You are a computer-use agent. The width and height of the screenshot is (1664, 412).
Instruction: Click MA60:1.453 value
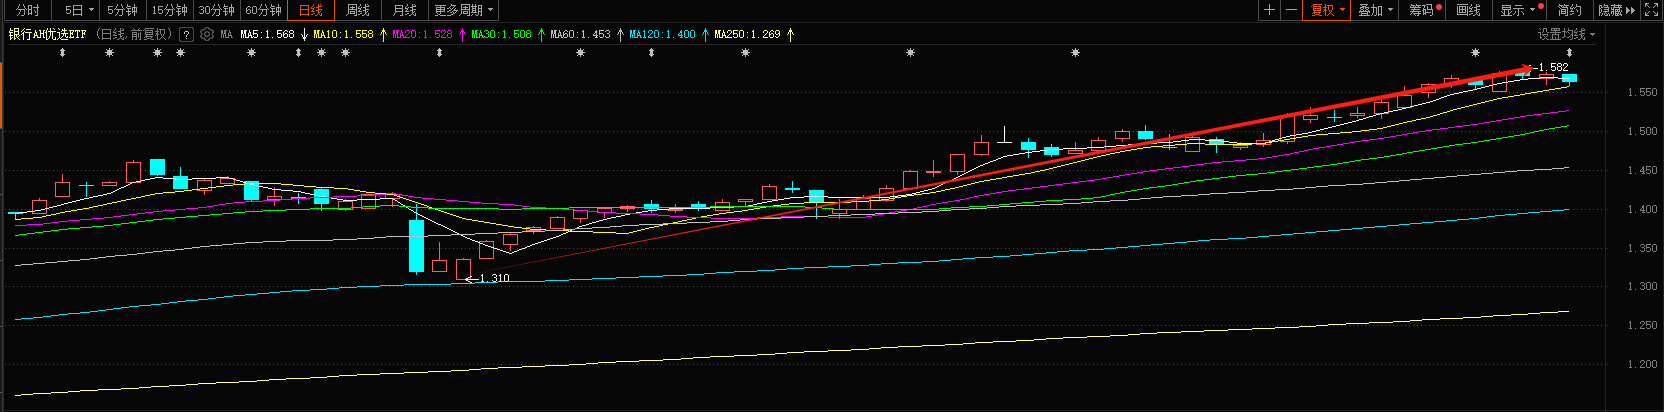[580, 34]
